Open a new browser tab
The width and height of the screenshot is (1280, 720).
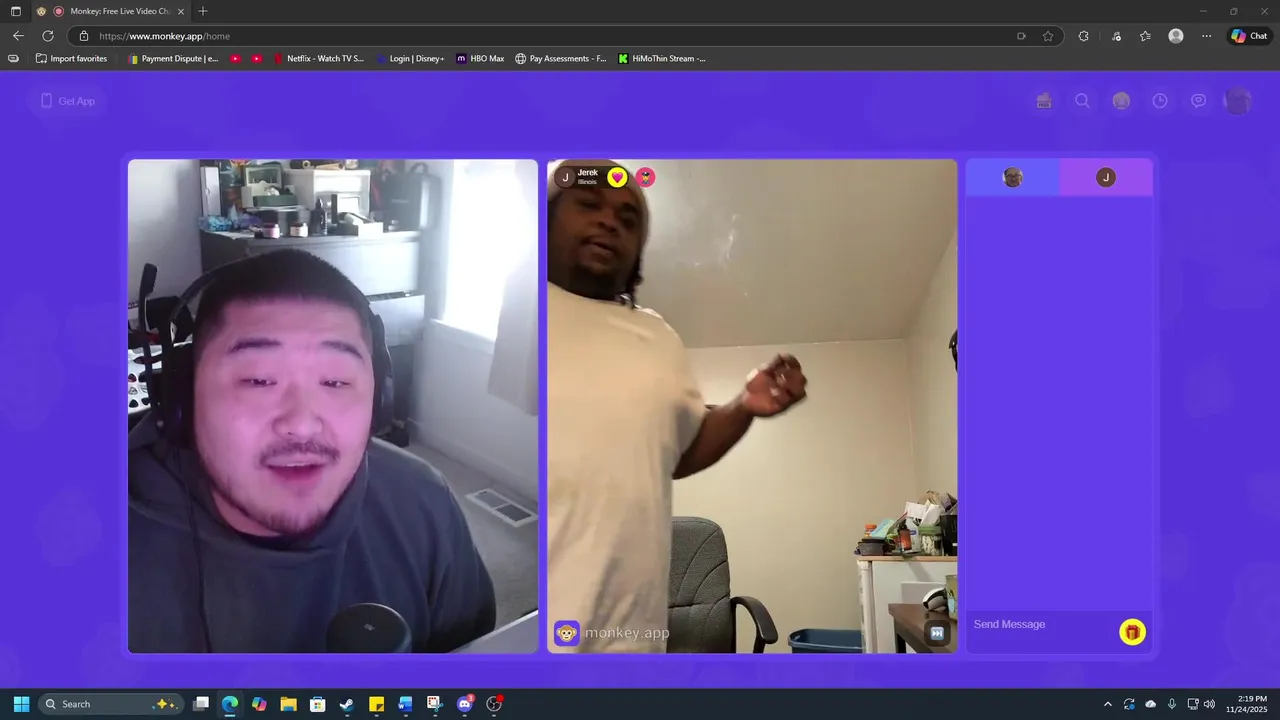coord(203,11)
